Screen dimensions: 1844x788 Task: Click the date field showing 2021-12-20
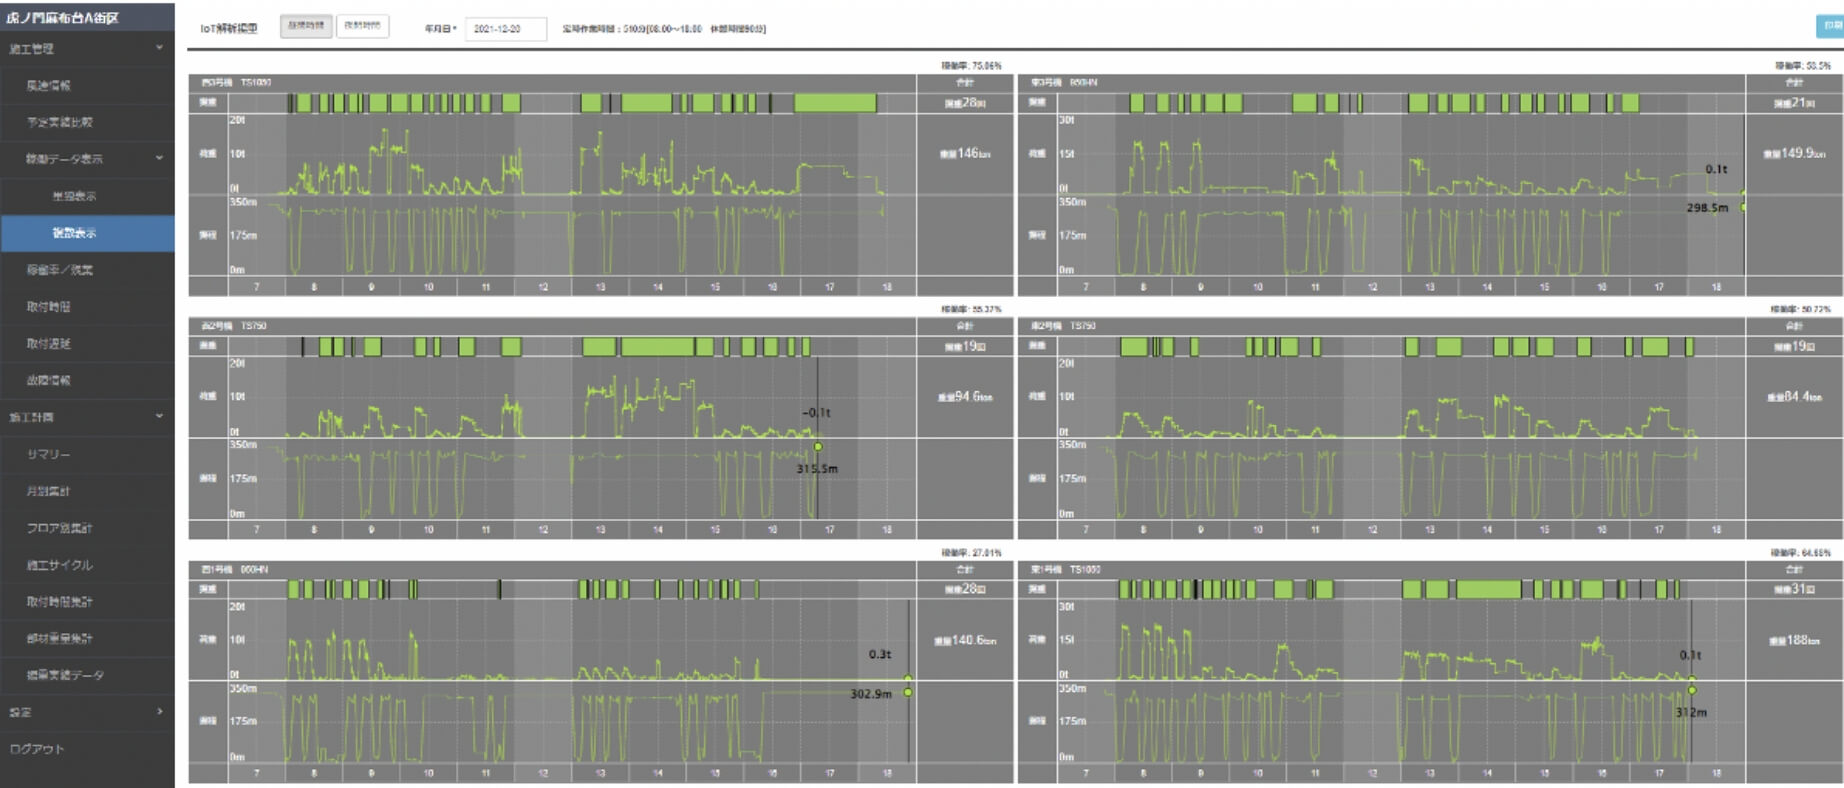pyautogui.click(x=505, y=29)
